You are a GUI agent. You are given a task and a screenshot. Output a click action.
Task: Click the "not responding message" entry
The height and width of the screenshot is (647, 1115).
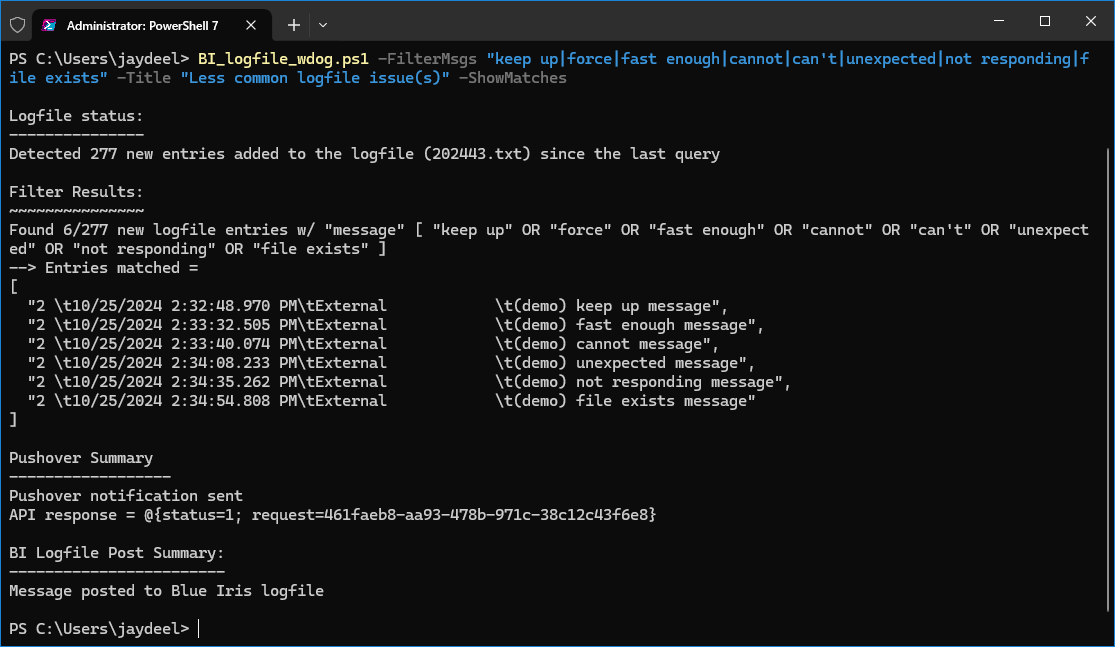(409, 382)
